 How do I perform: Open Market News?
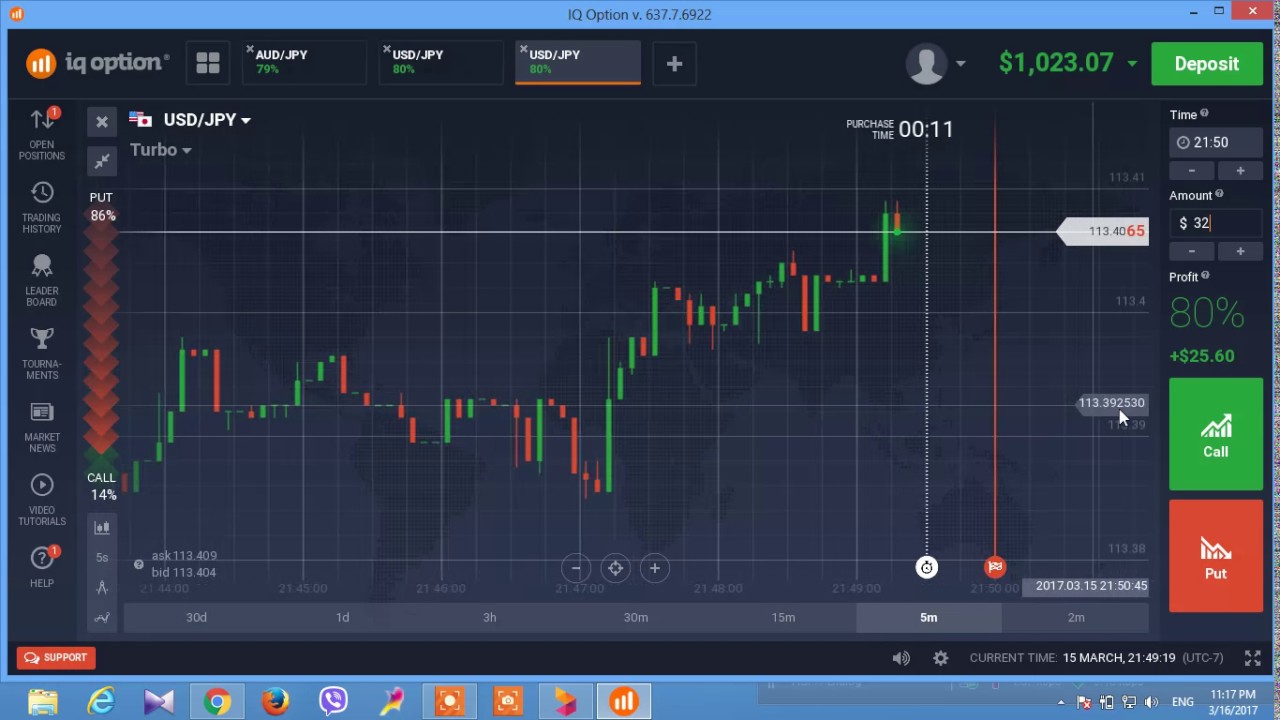(x=42, y=426)
